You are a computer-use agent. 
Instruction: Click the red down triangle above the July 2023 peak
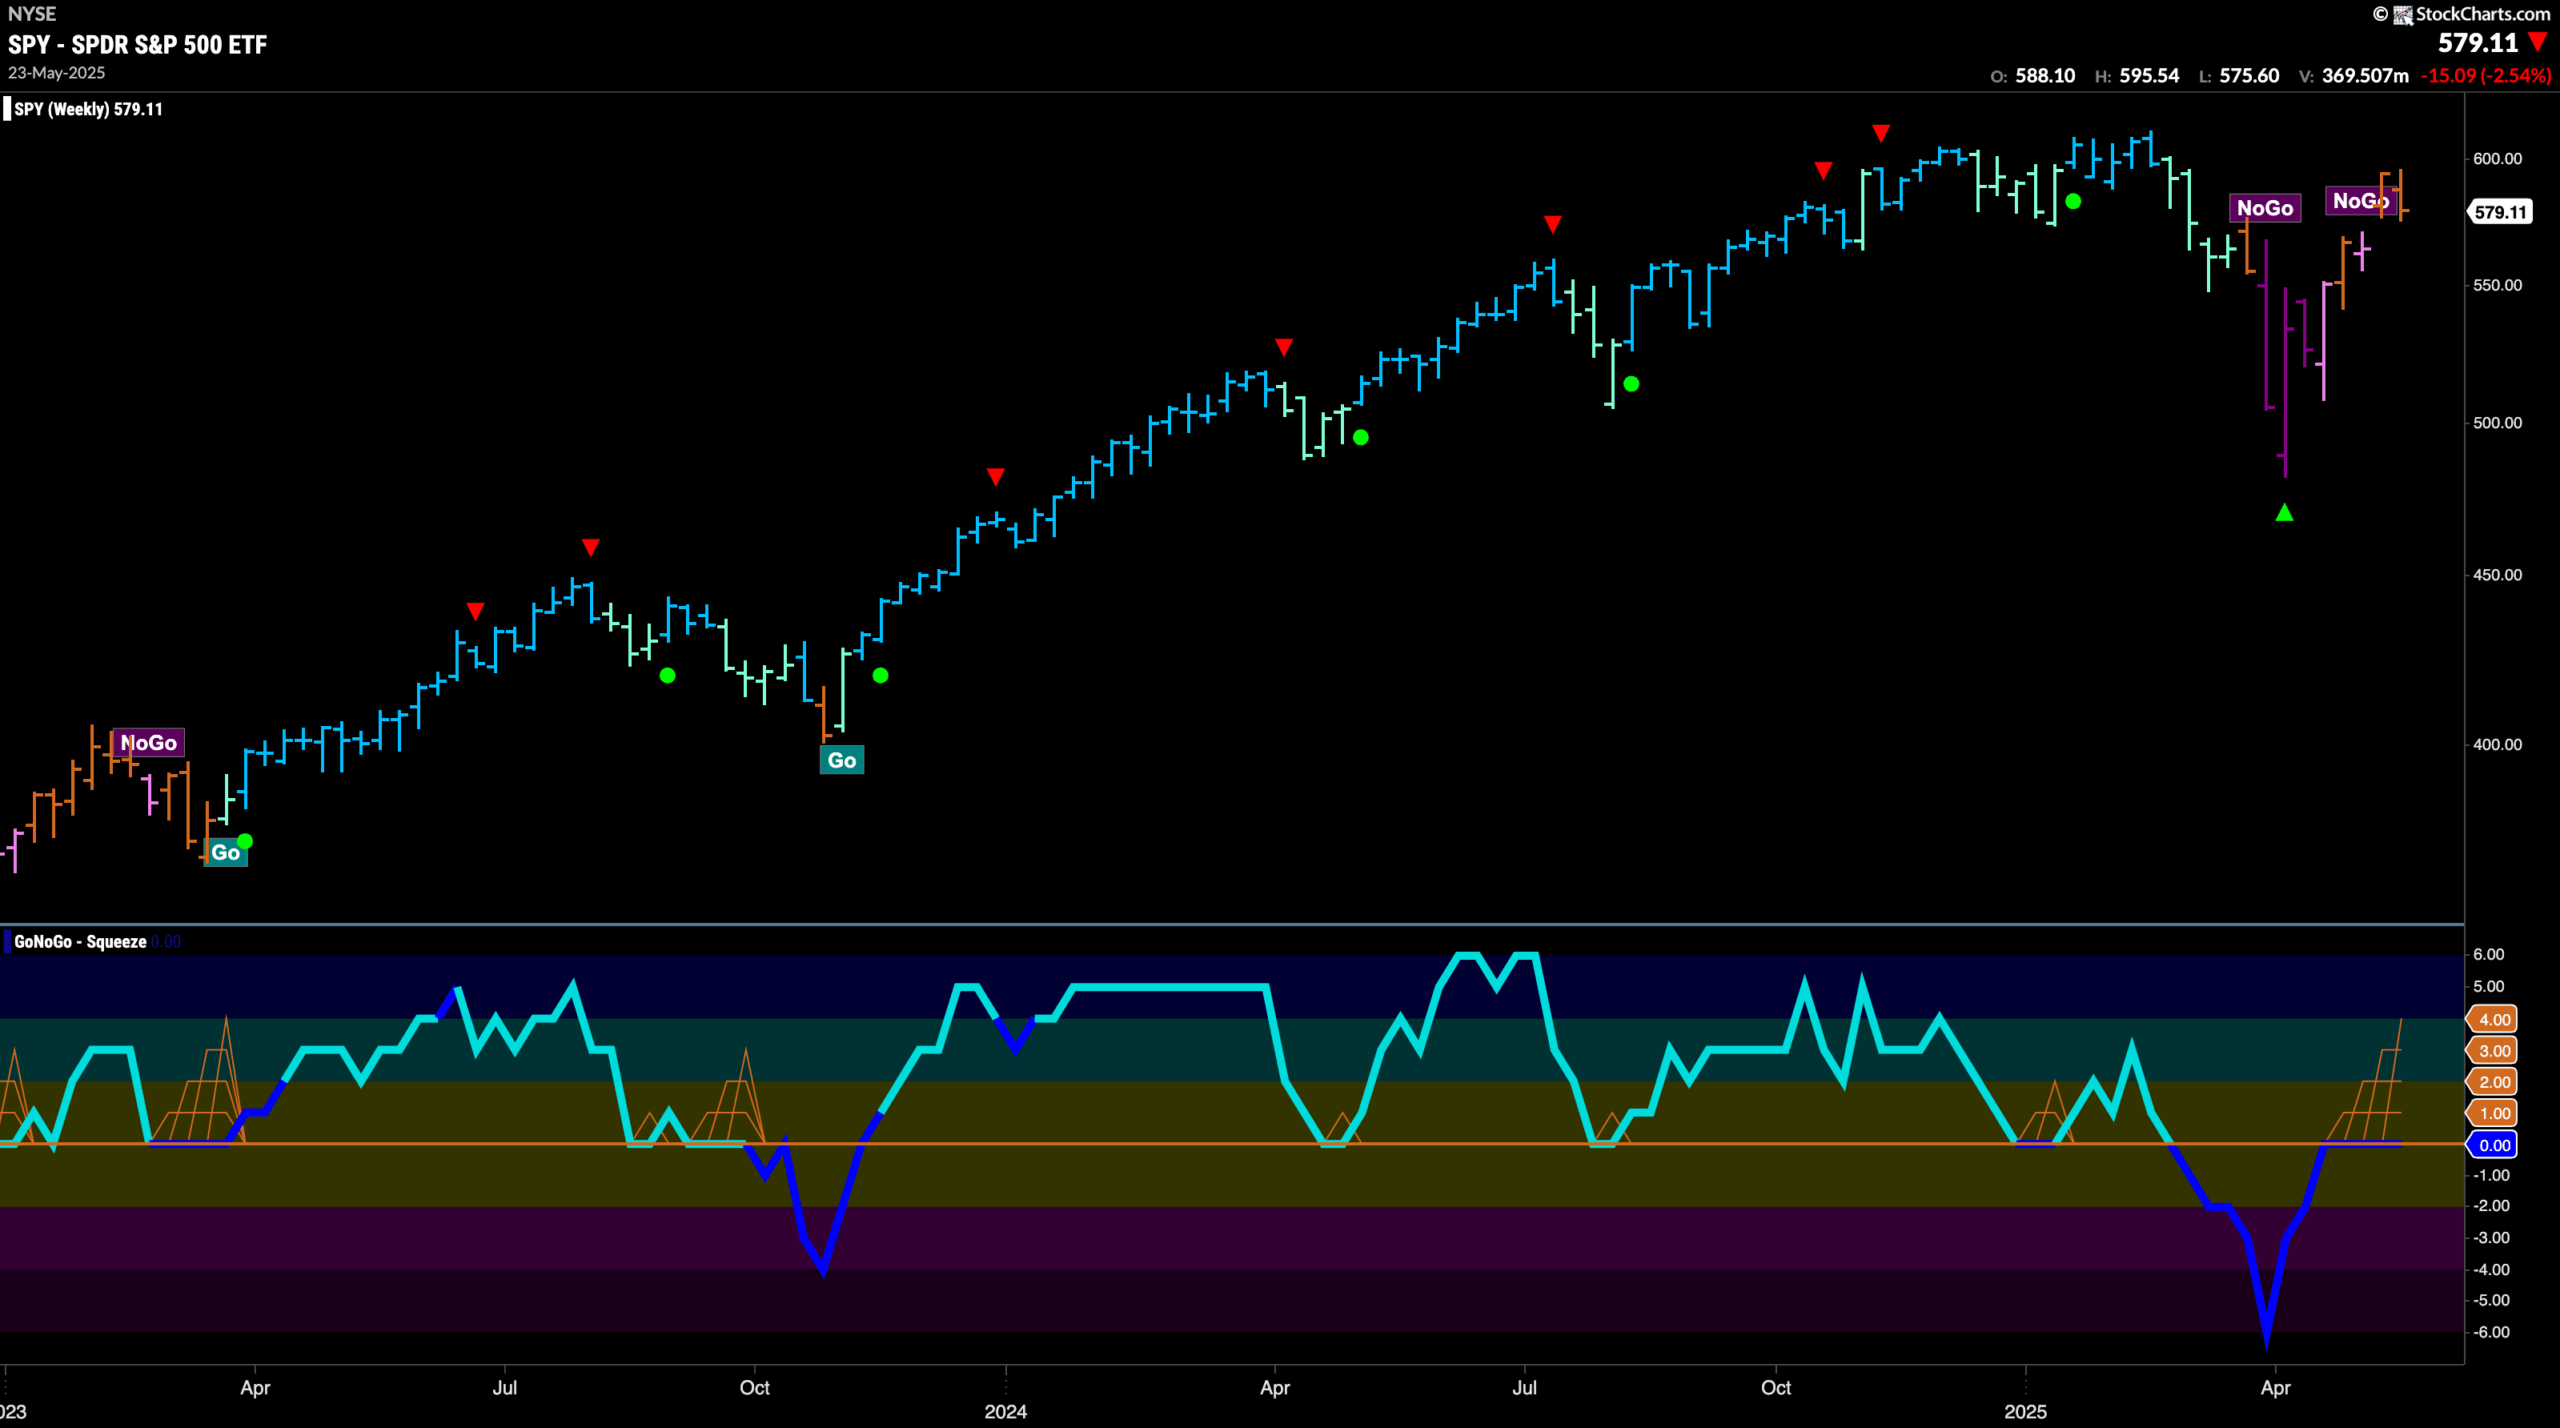tap(591, 548)
